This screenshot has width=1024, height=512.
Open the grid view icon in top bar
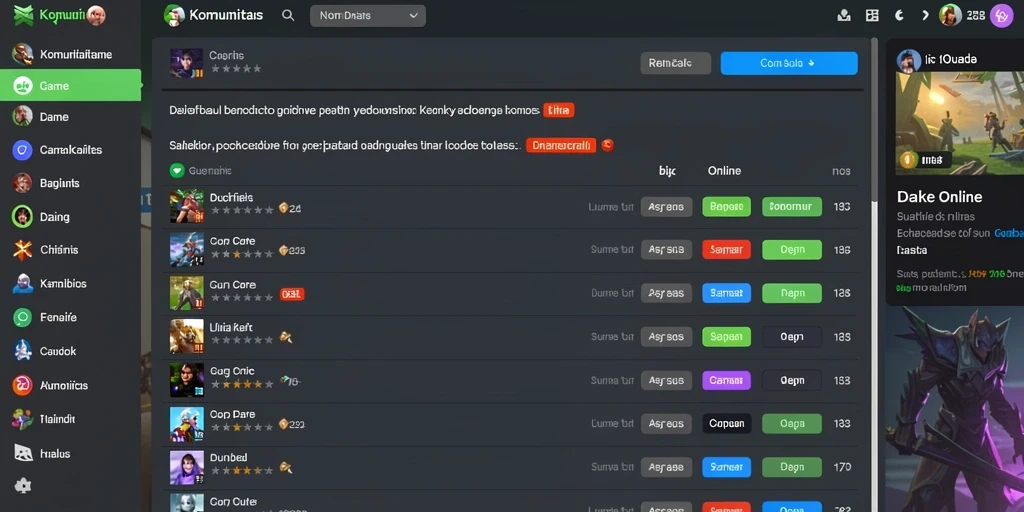[872, 15]
